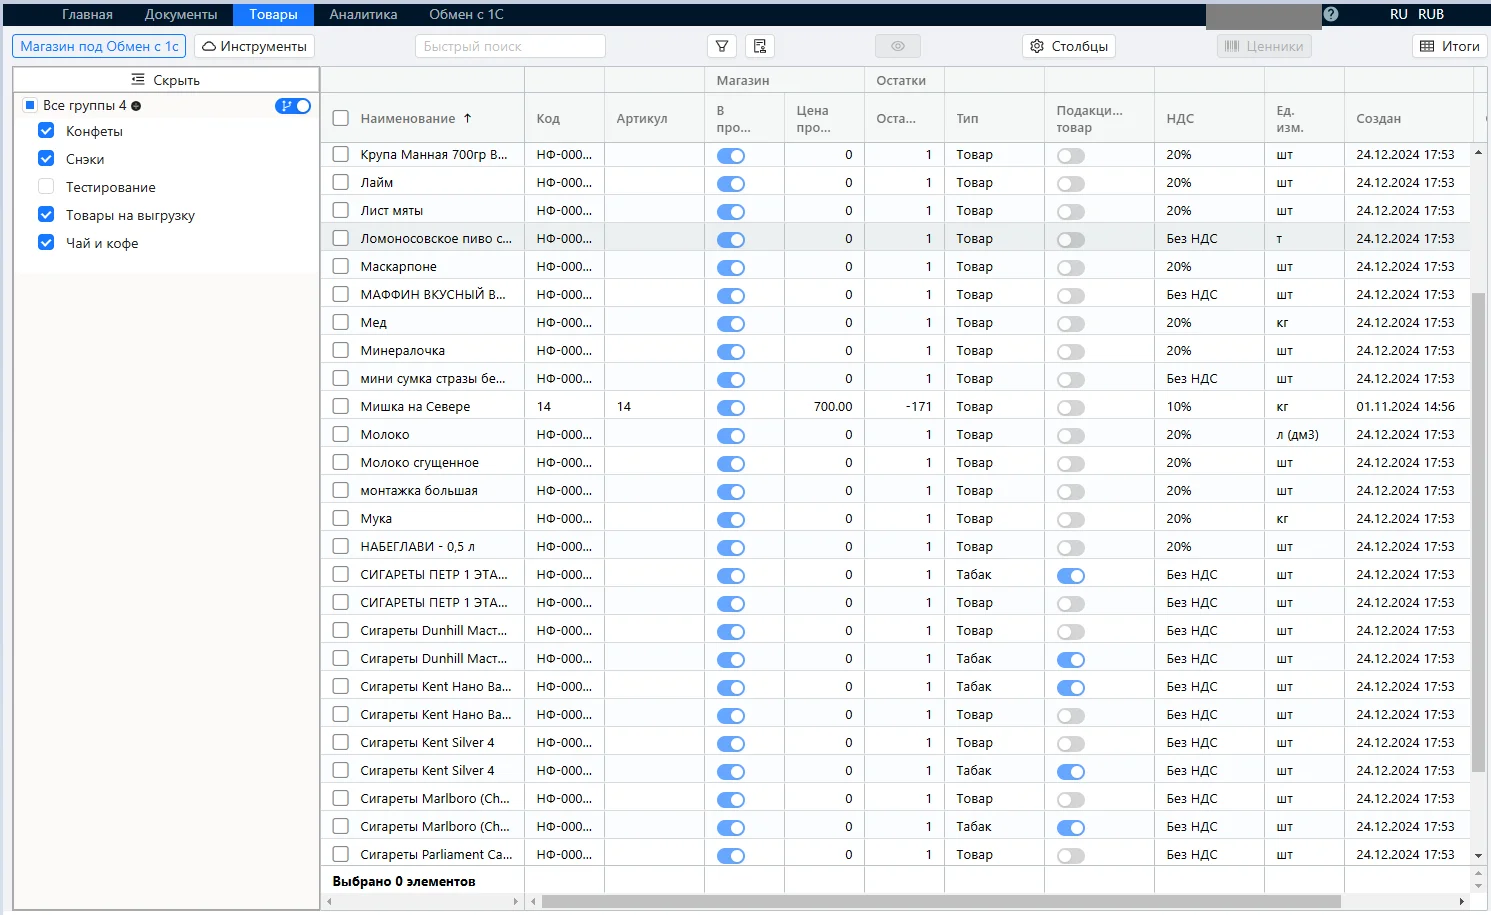Toggle В продаже switch for Лист мяты
The width and height of the screenshot is (1491, 915).
pos(731,212)
